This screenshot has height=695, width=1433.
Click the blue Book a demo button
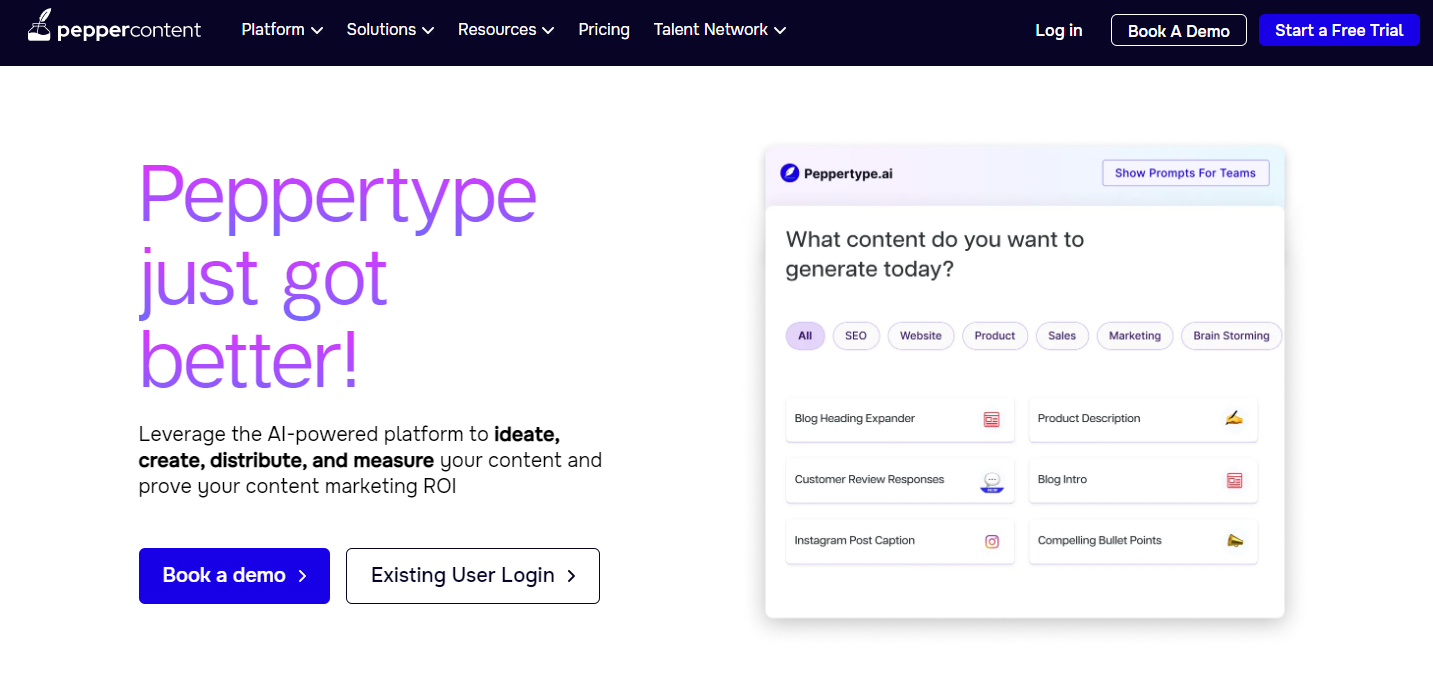234,575
